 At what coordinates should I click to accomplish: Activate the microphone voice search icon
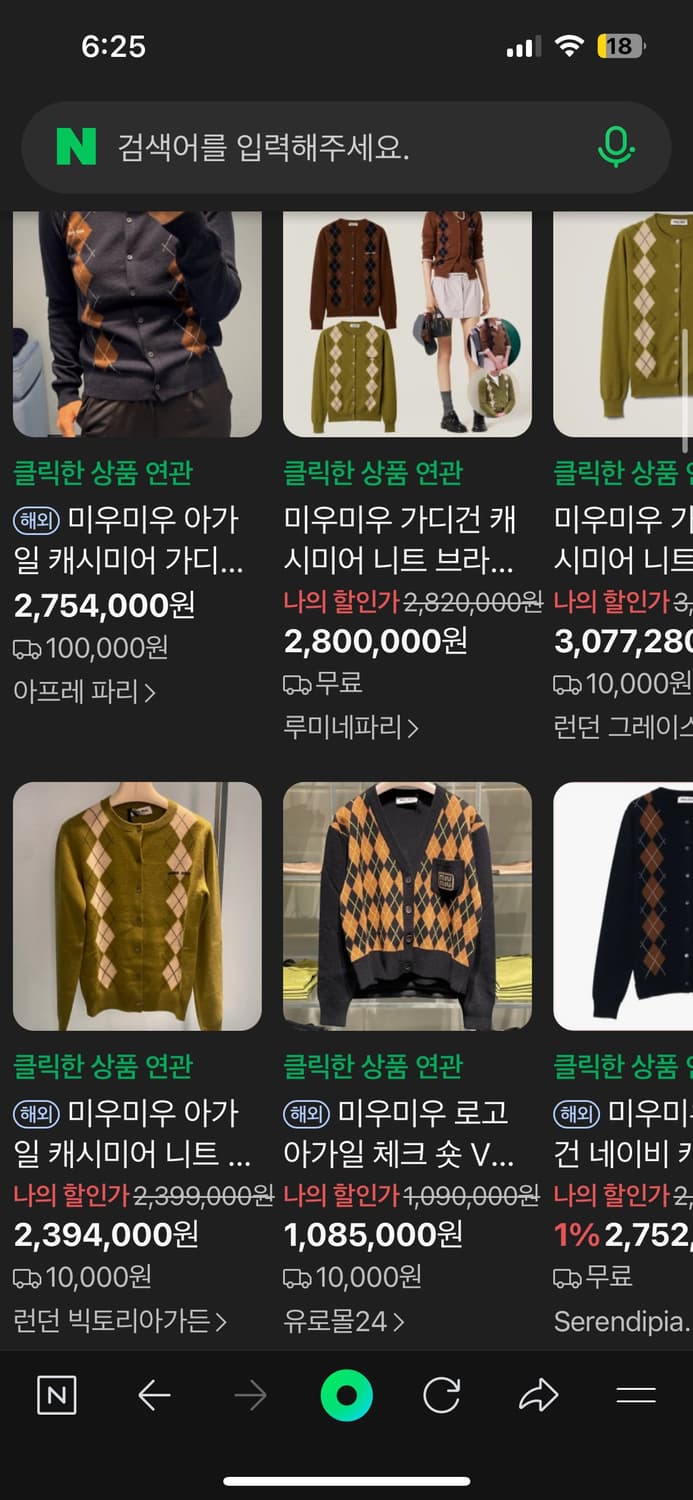click(x=616, y=148)
